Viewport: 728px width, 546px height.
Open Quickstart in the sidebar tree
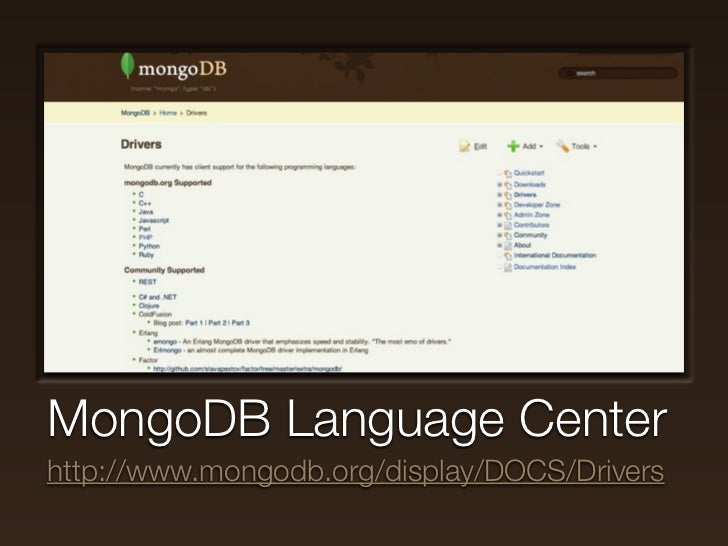click(529, 173)
